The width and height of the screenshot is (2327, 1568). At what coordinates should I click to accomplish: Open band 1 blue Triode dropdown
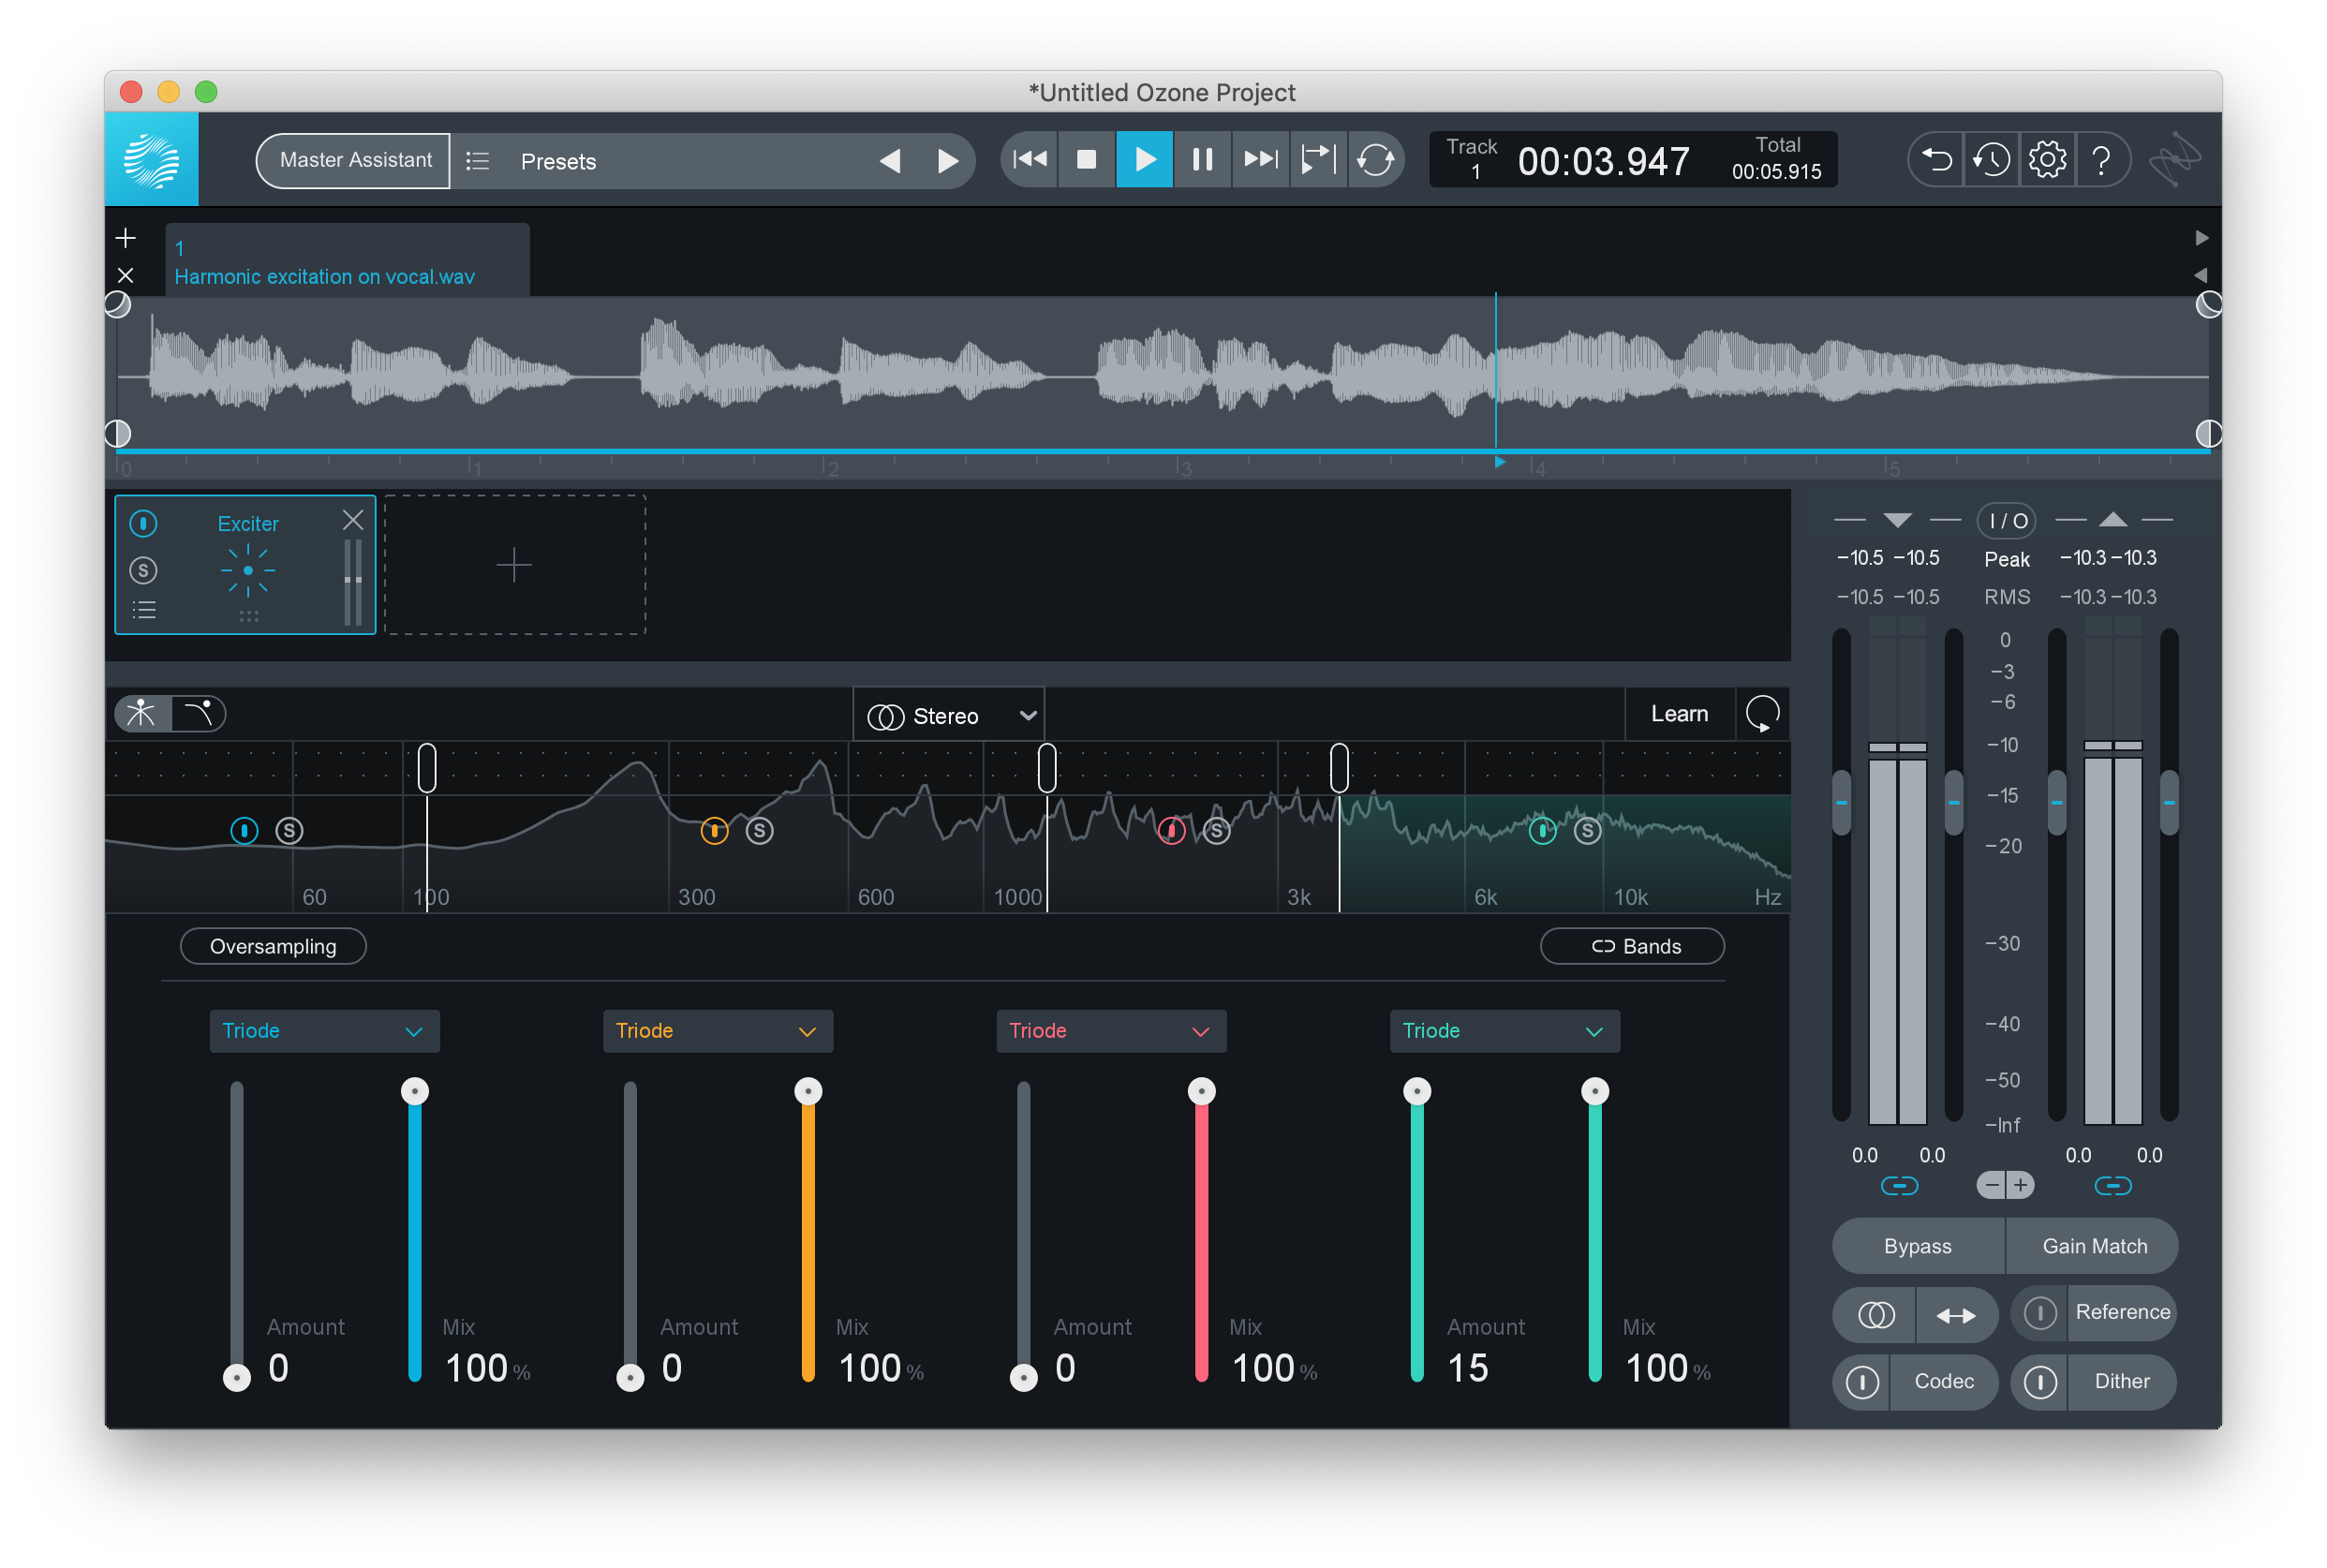tap(324, 1031)
